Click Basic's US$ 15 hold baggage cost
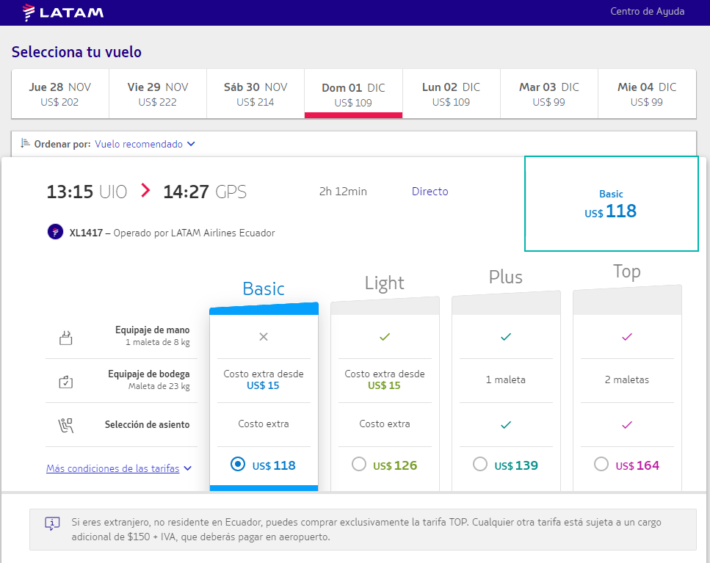Viewport: 710px width, 563px height. pyautogui.click(x=263, y=385)
